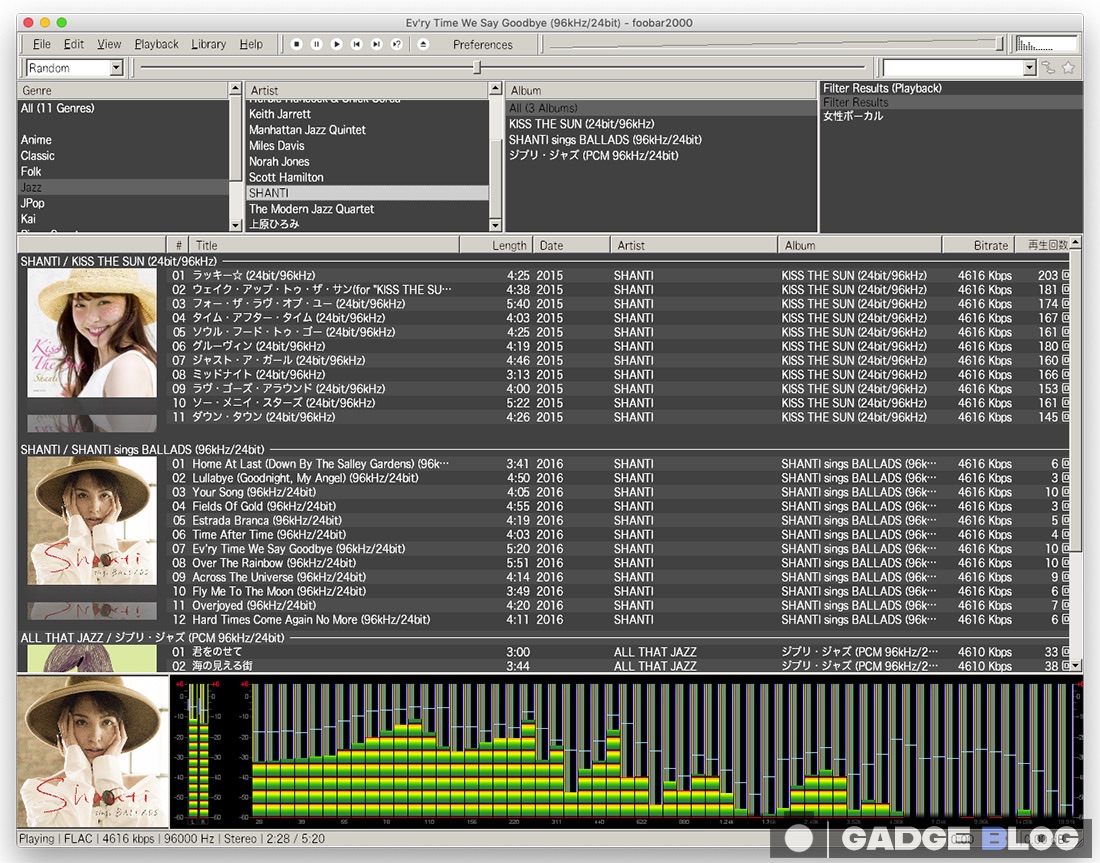
Task: Skip to previous track
Action: (356, 44)
